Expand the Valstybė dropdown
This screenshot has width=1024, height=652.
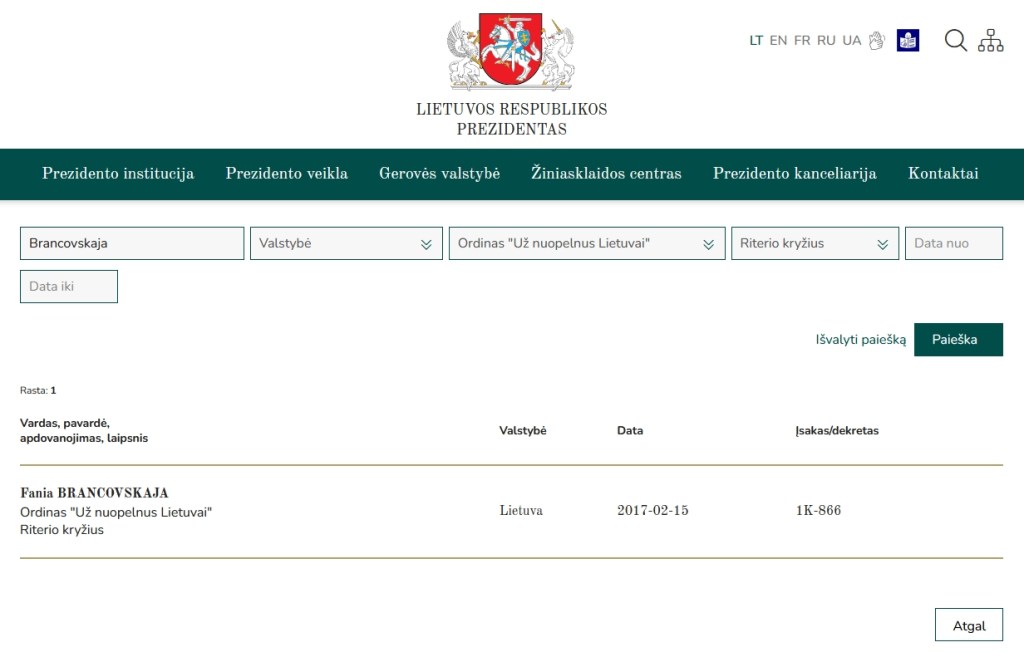point(346,244)
